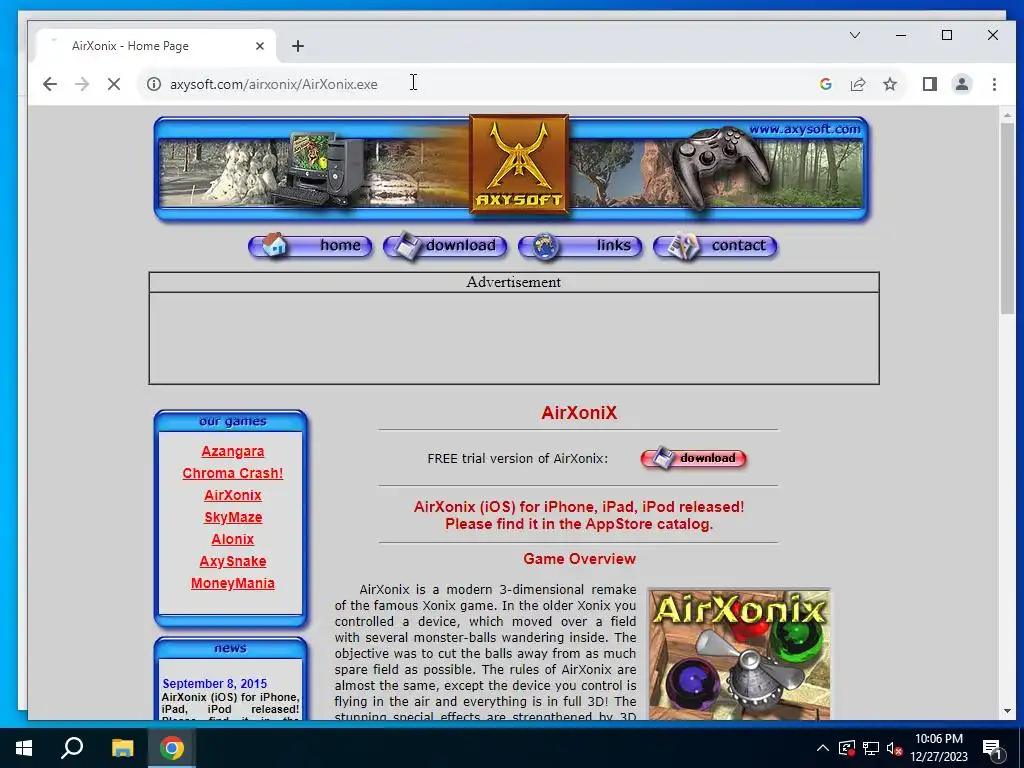Open the network tray icon
This screenshot has height=768, width=1024.
click(x=871, y=748)
